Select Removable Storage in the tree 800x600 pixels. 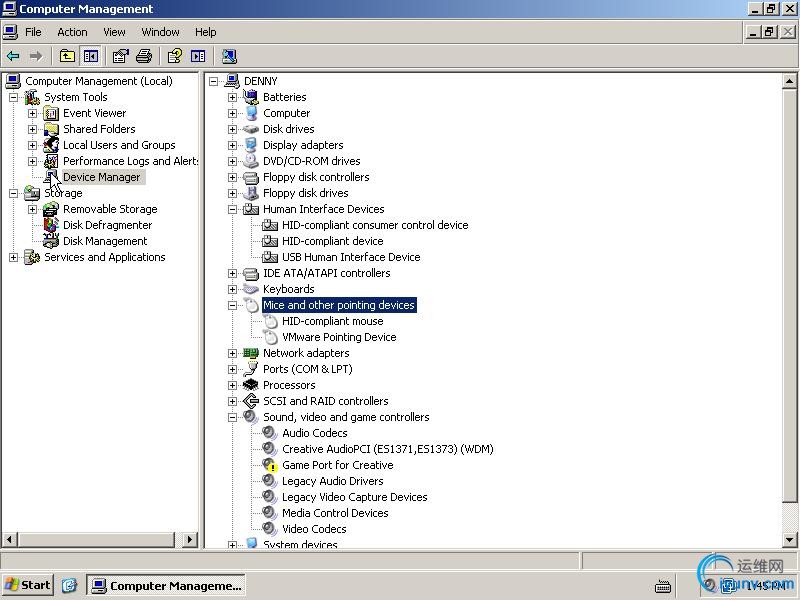[110, 209]
